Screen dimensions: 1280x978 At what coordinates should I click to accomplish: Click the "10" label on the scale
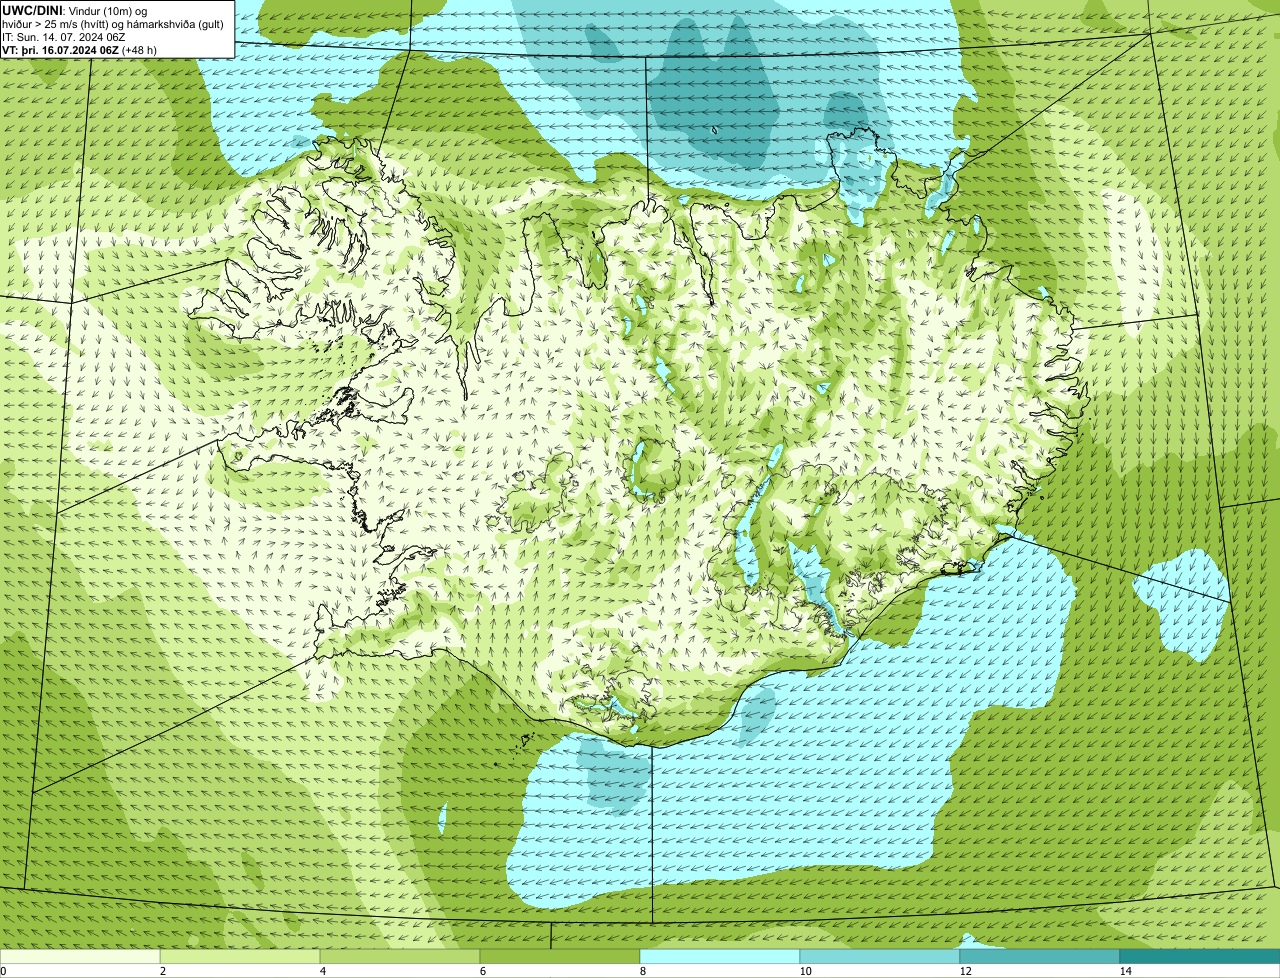804,971
